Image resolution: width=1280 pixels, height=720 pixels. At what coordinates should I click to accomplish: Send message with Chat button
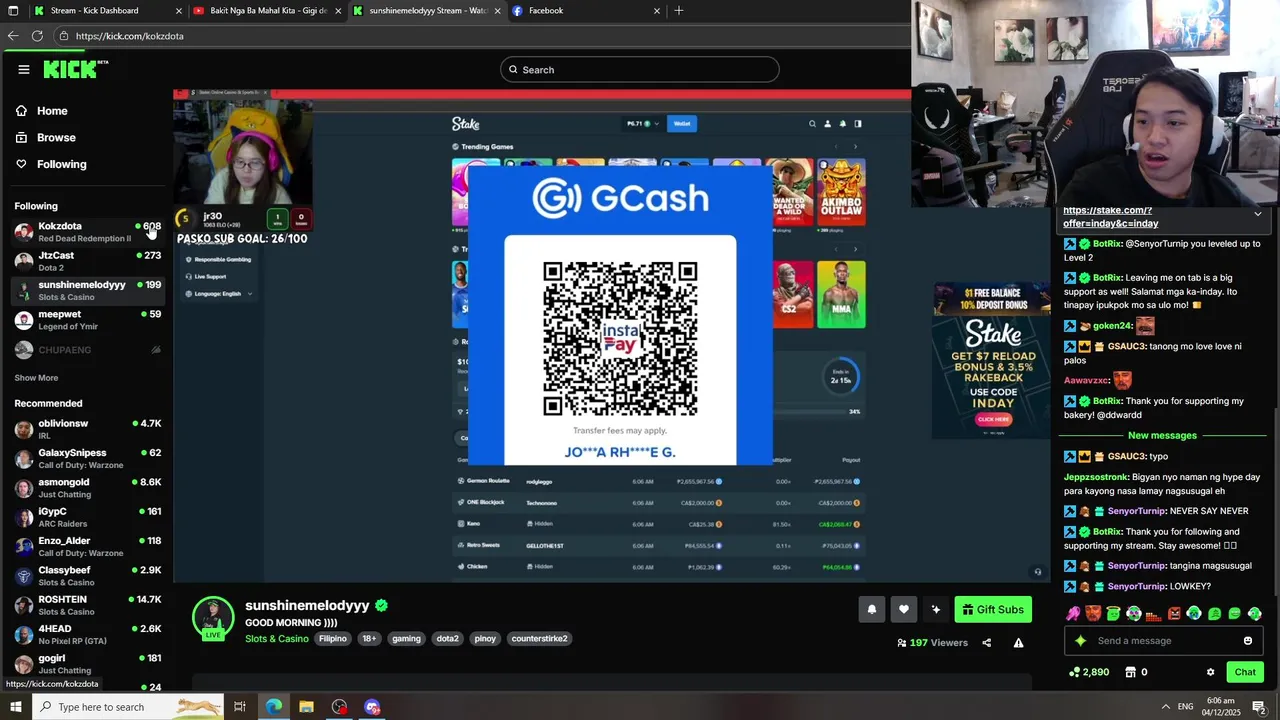point(1245,672)
